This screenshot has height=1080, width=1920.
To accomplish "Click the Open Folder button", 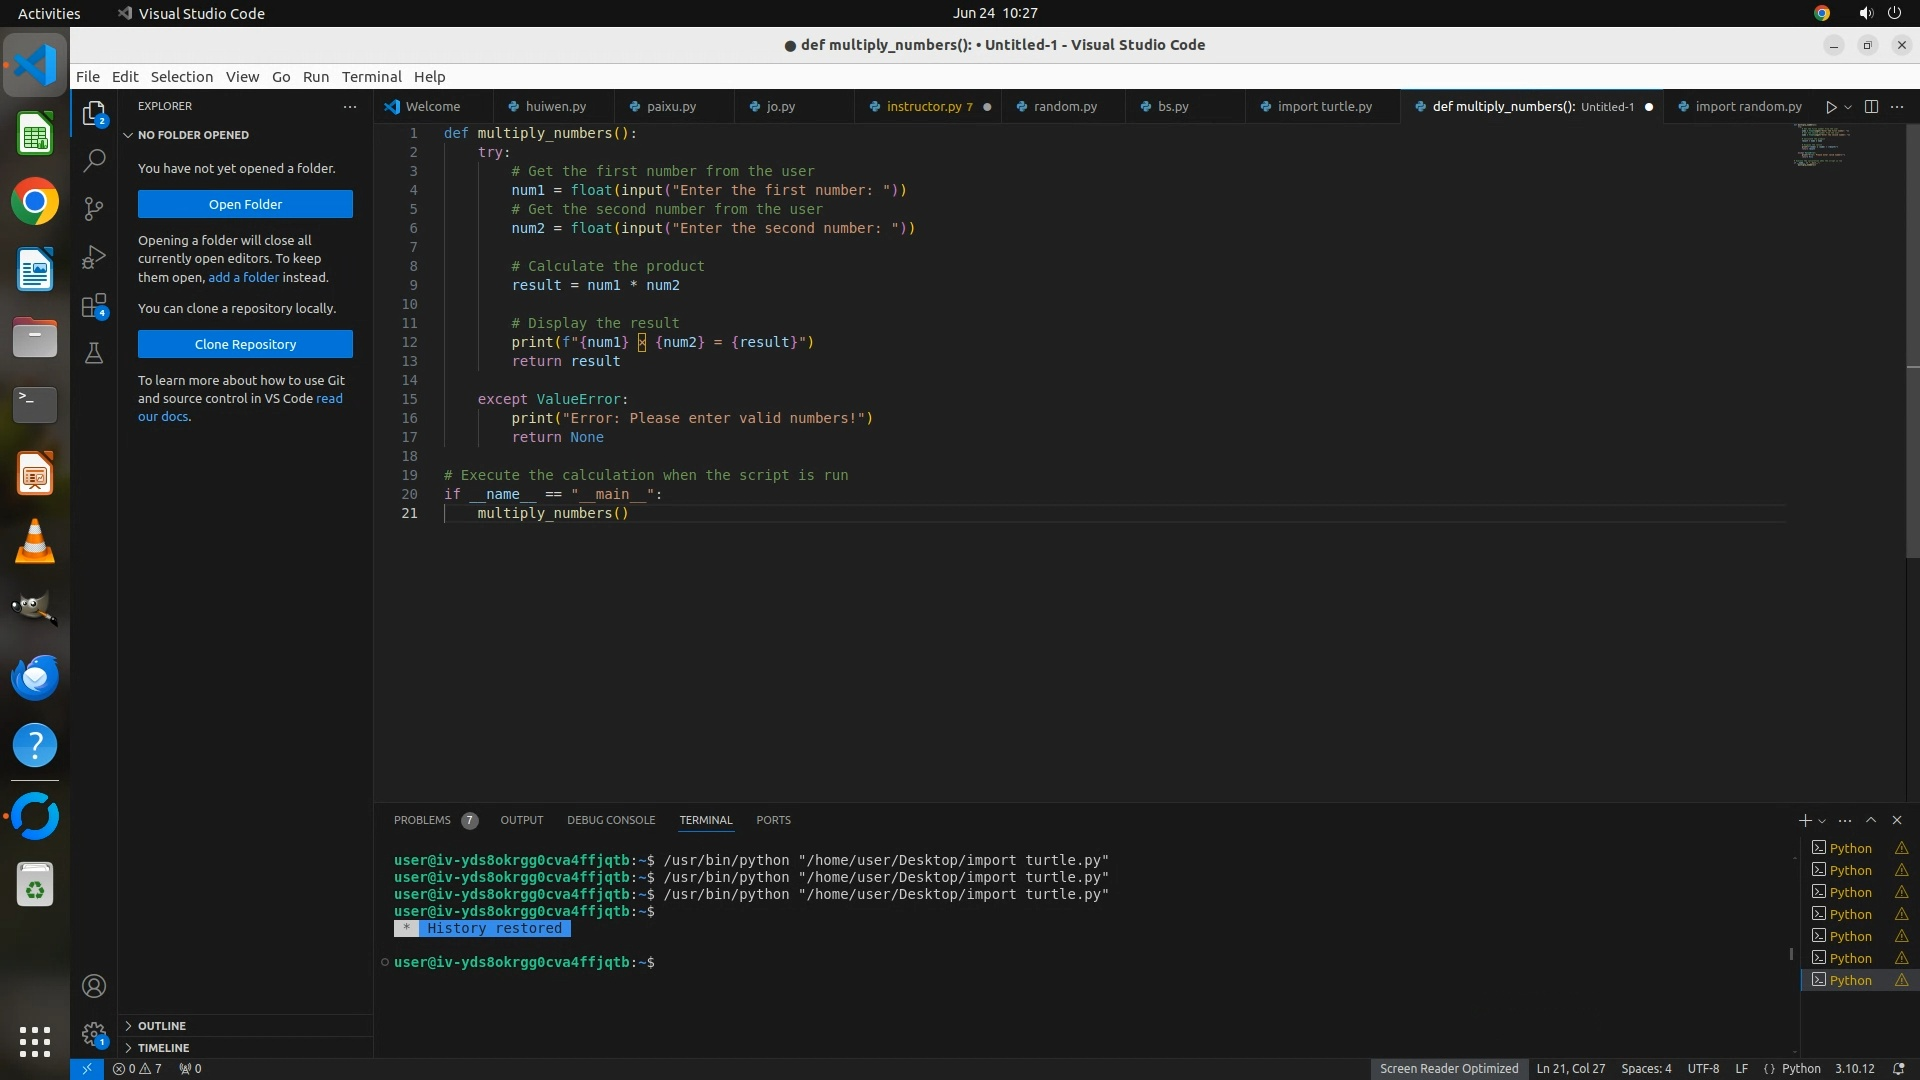I will pos(245,204).
